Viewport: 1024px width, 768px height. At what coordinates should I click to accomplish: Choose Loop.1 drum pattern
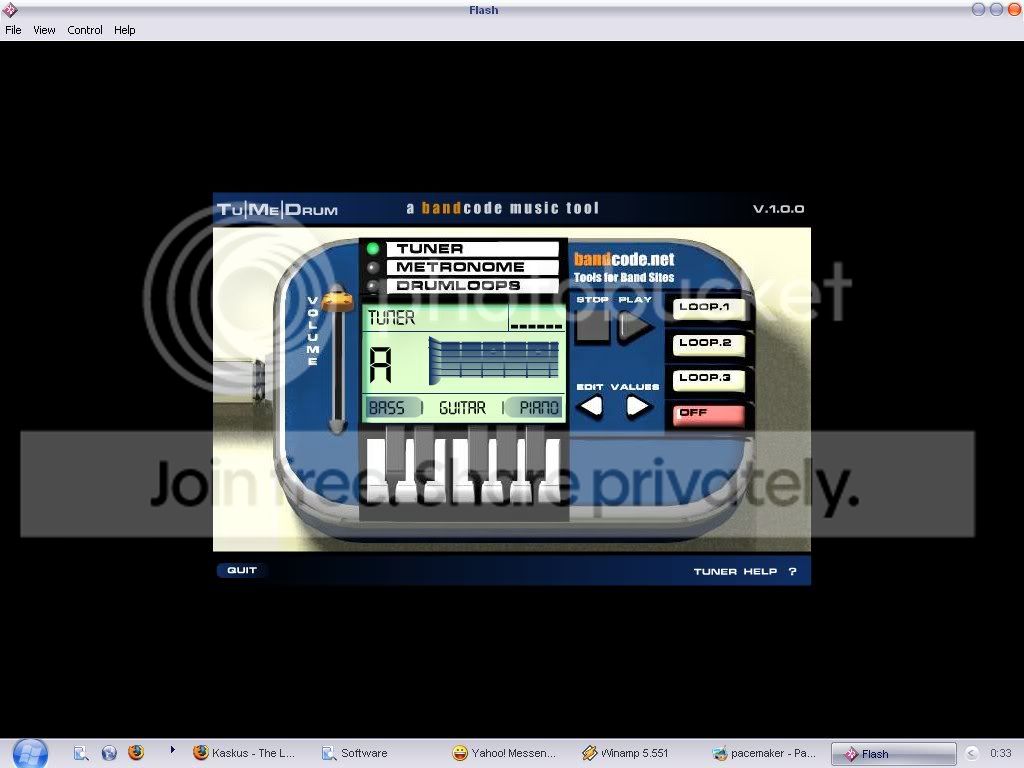click(x=709, y=308)
